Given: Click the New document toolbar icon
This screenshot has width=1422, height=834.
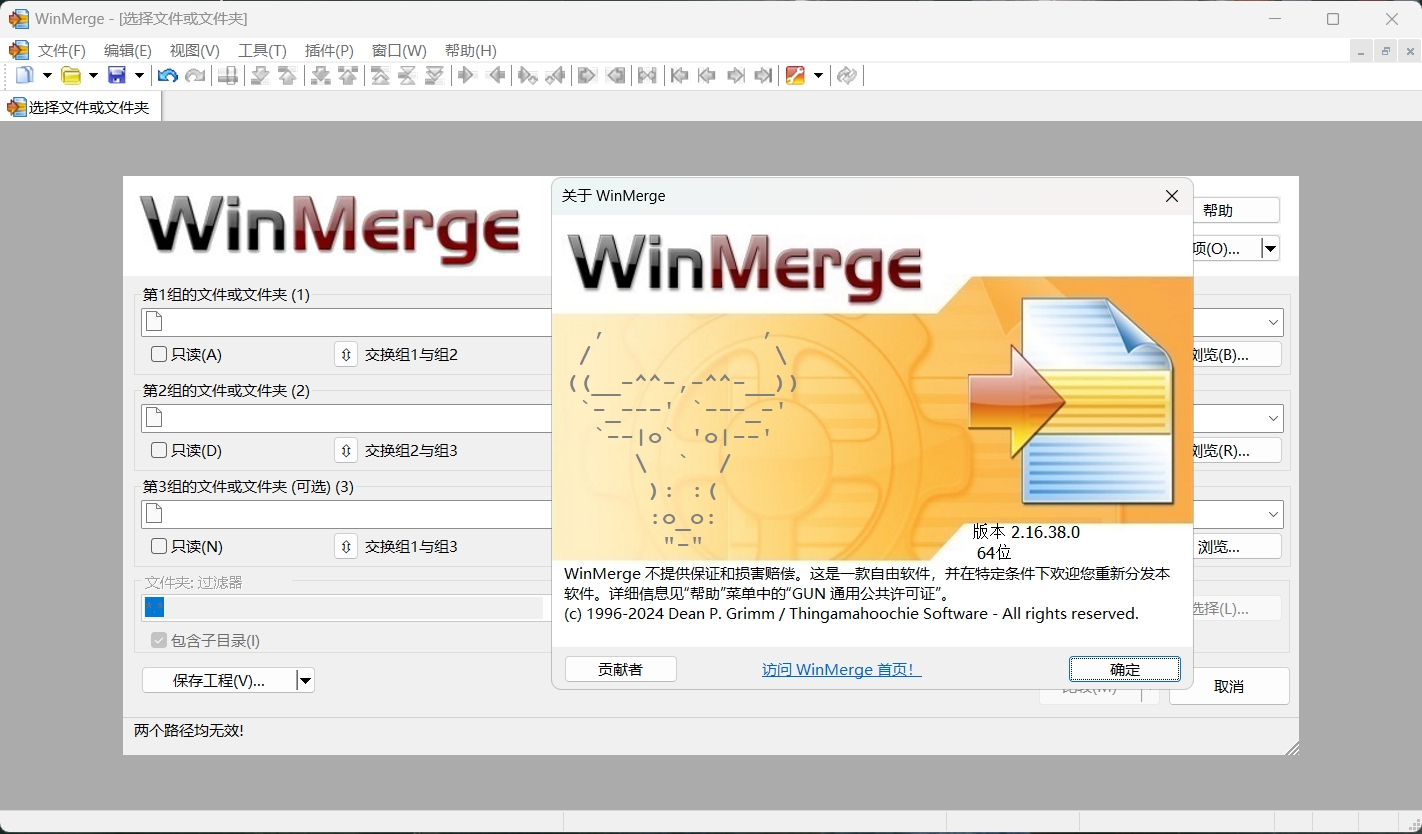Looking at the screenshot, I should tap(24, 76).
